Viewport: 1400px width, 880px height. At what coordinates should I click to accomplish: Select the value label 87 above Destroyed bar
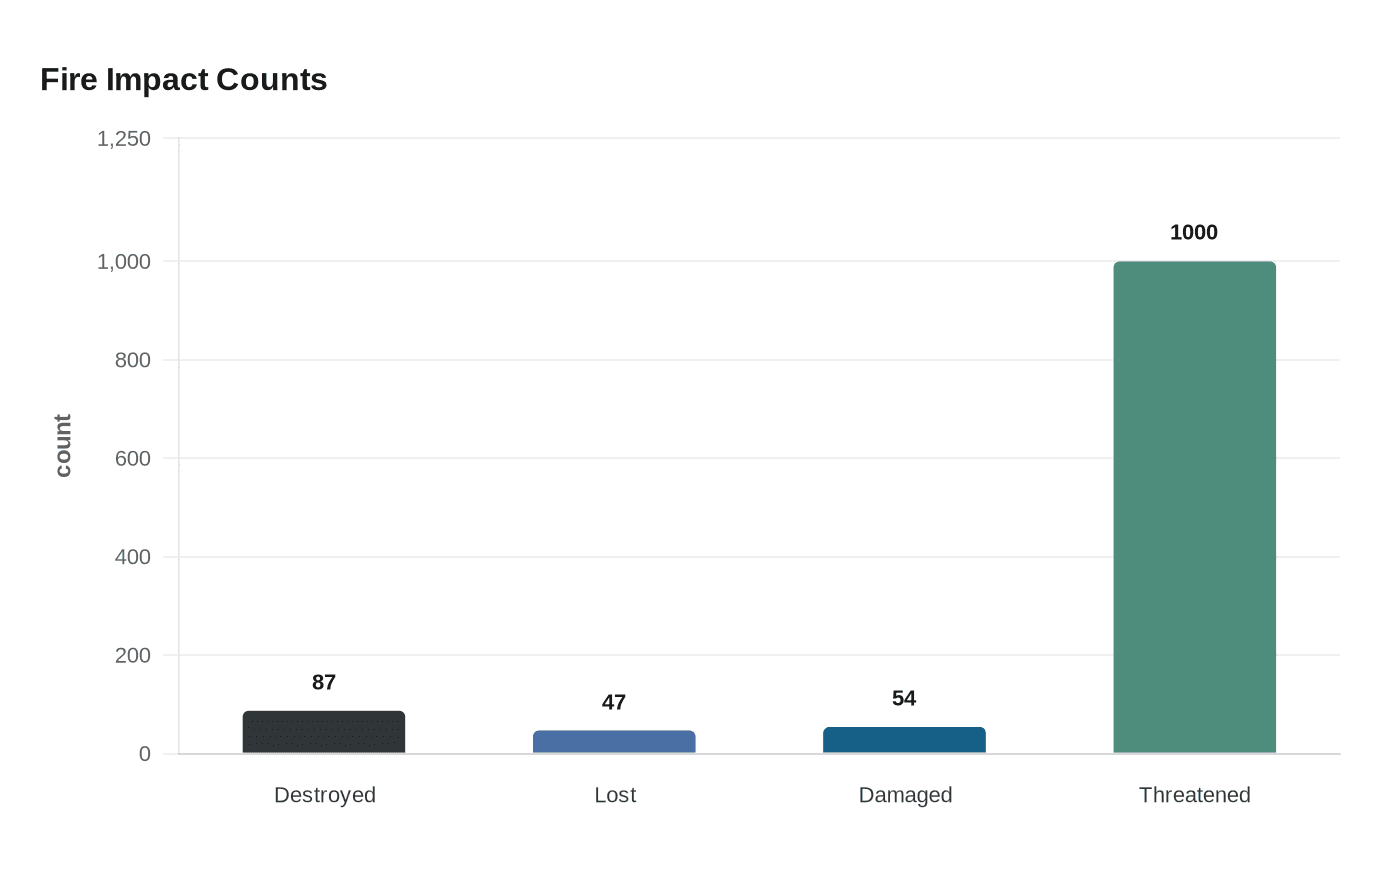pyautogui.click(x=323, y=682)
